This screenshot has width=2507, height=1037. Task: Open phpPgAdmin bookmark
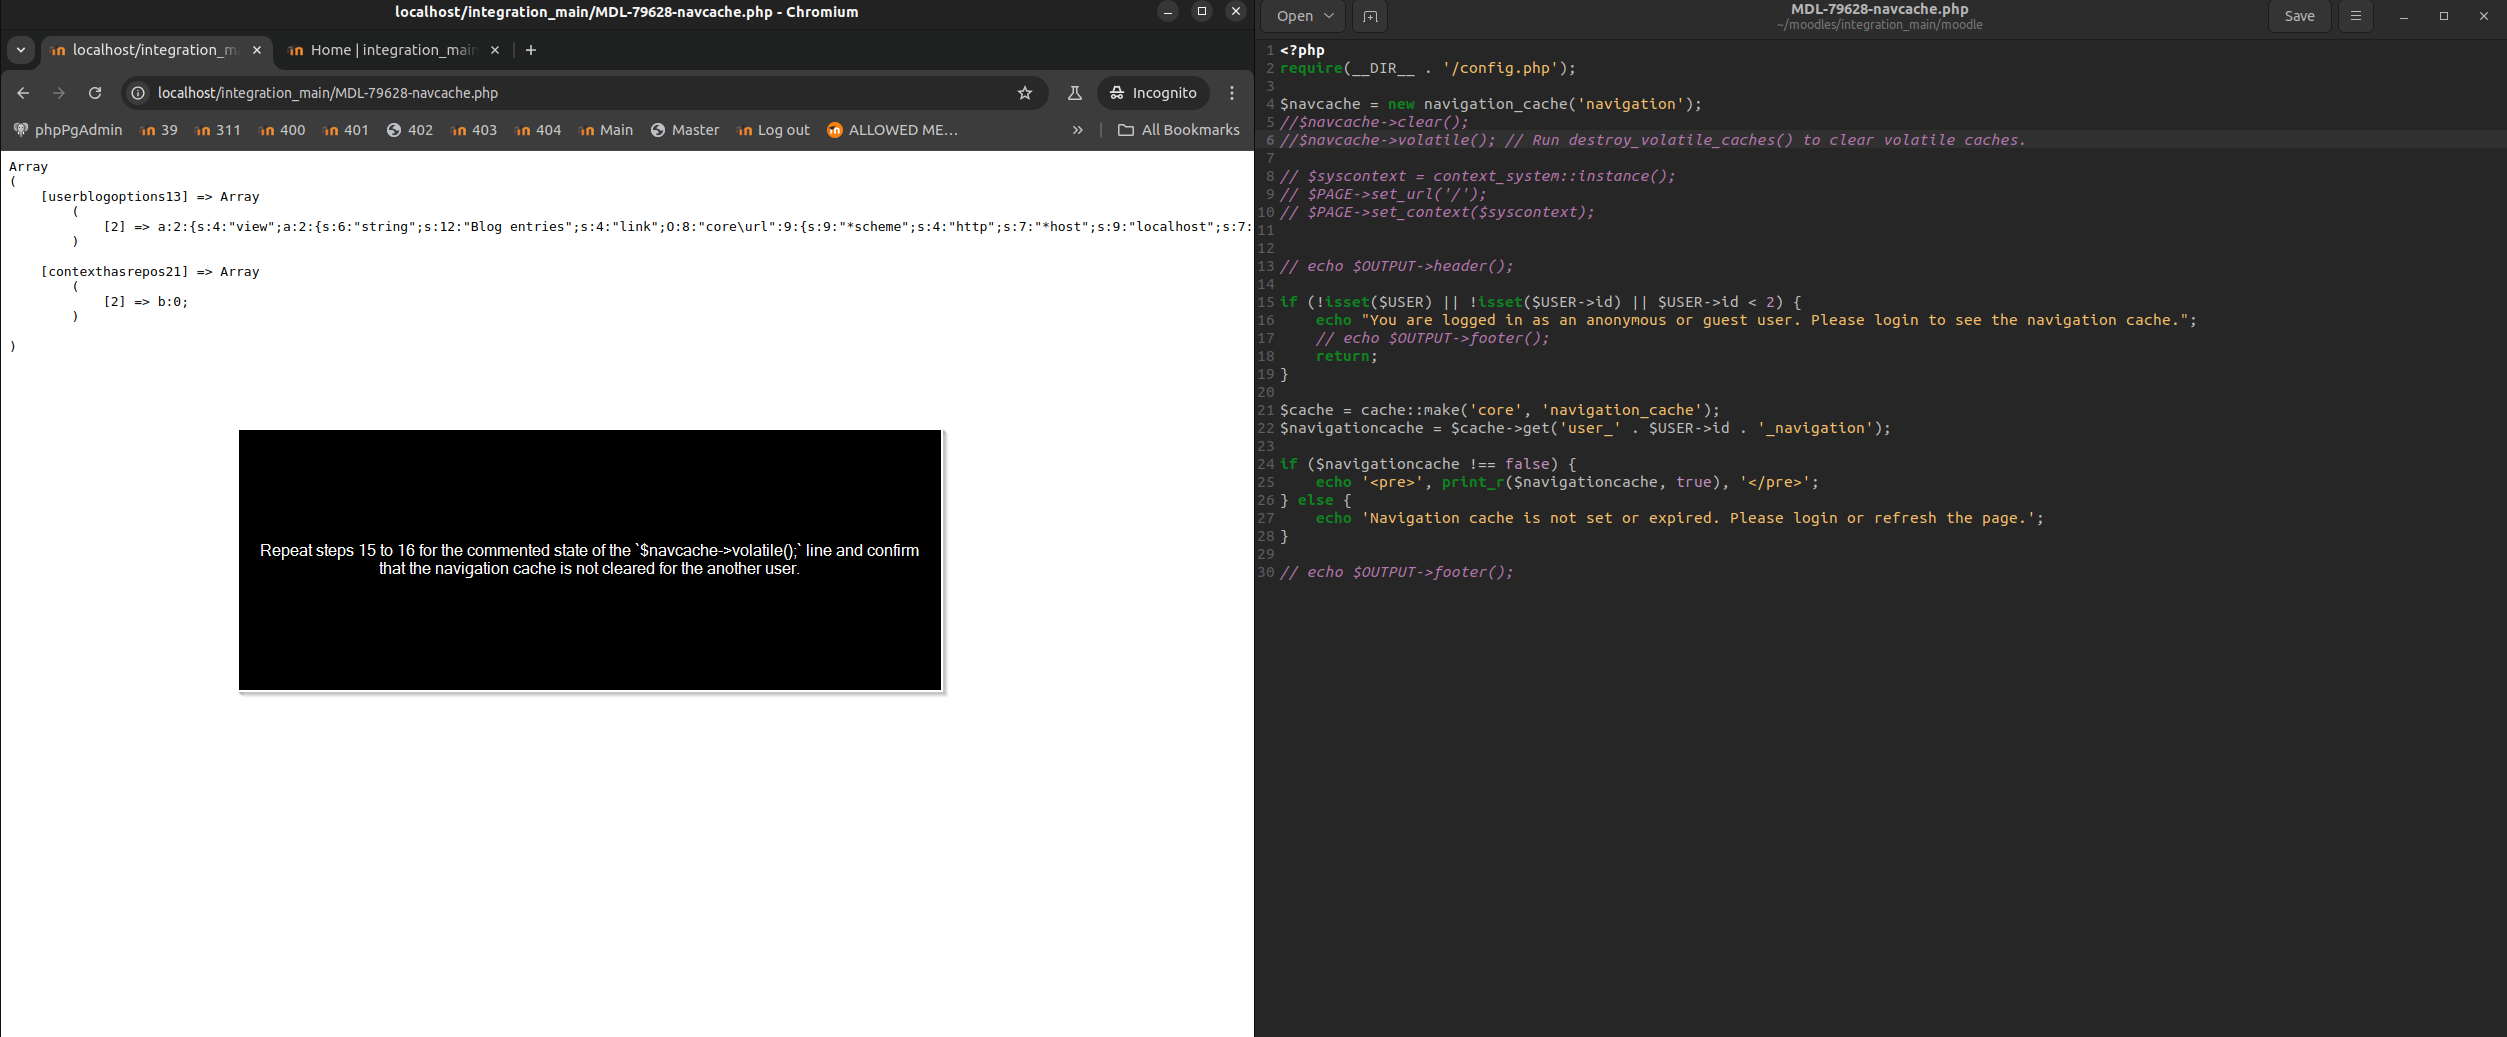tap(68, 130)
